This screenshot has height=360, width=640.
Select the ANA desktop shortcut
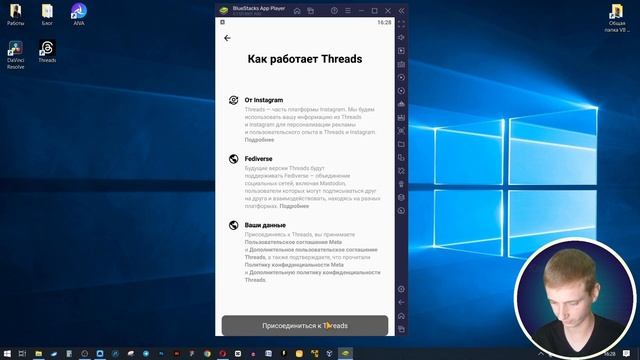tap(79, 14)
